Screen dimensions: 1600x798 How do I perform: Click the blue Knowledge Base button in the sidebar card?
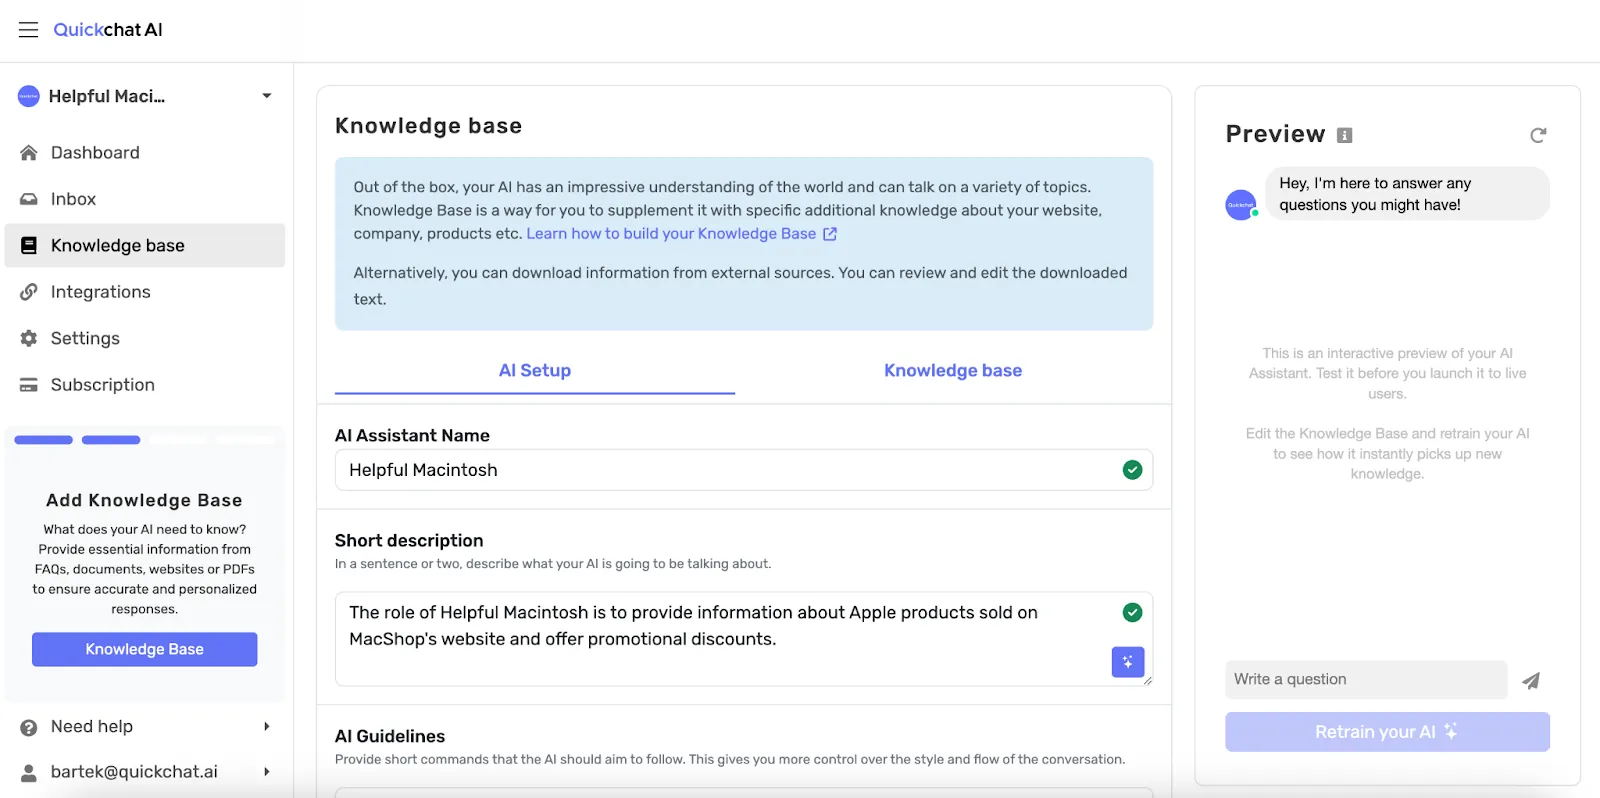(x=144, y=649)
